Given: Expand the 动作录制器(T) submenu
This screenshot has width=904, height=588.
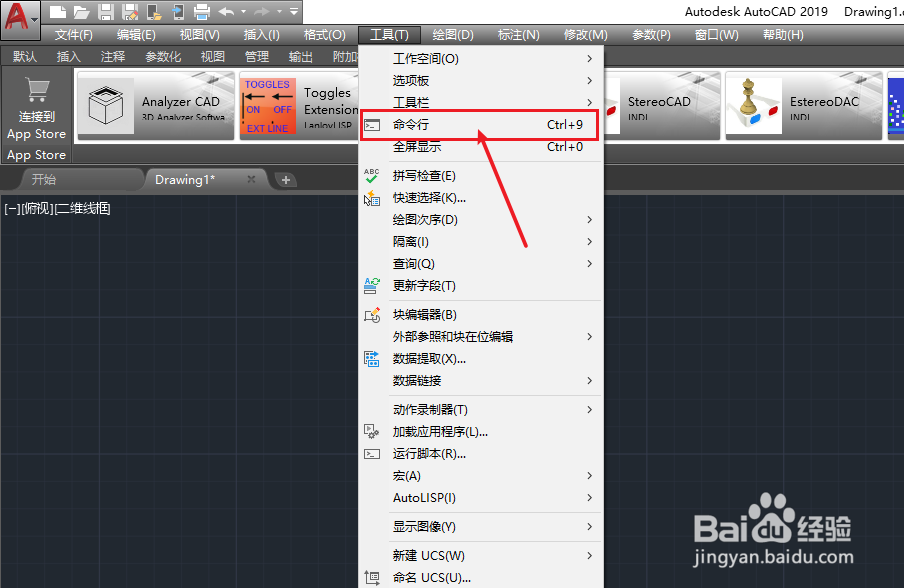Looking at the screenshot, I should (481, 410).
